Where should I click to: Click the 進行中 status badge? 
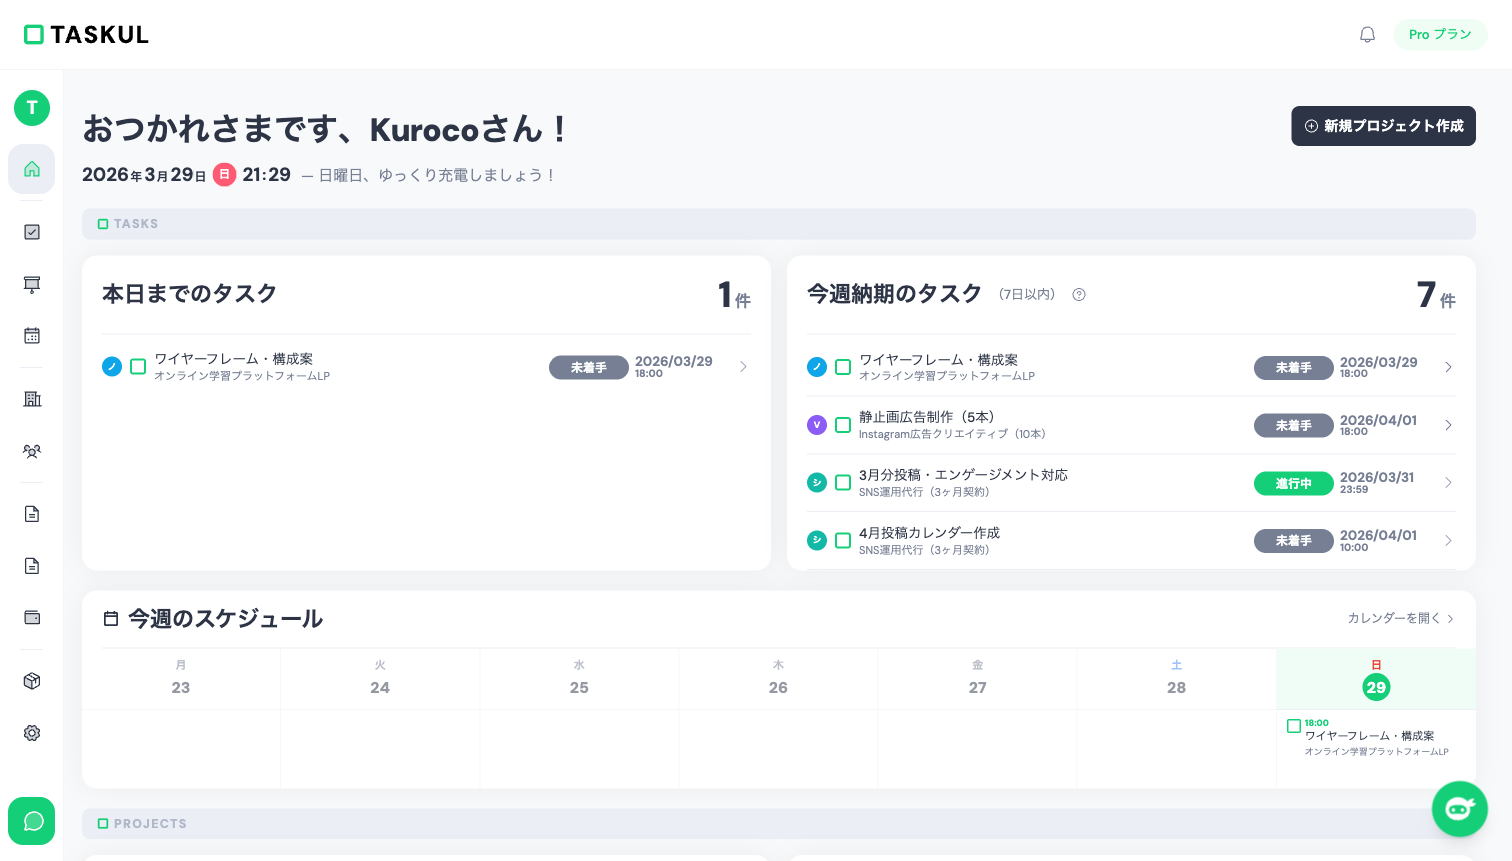click(x=1294, y=482)
